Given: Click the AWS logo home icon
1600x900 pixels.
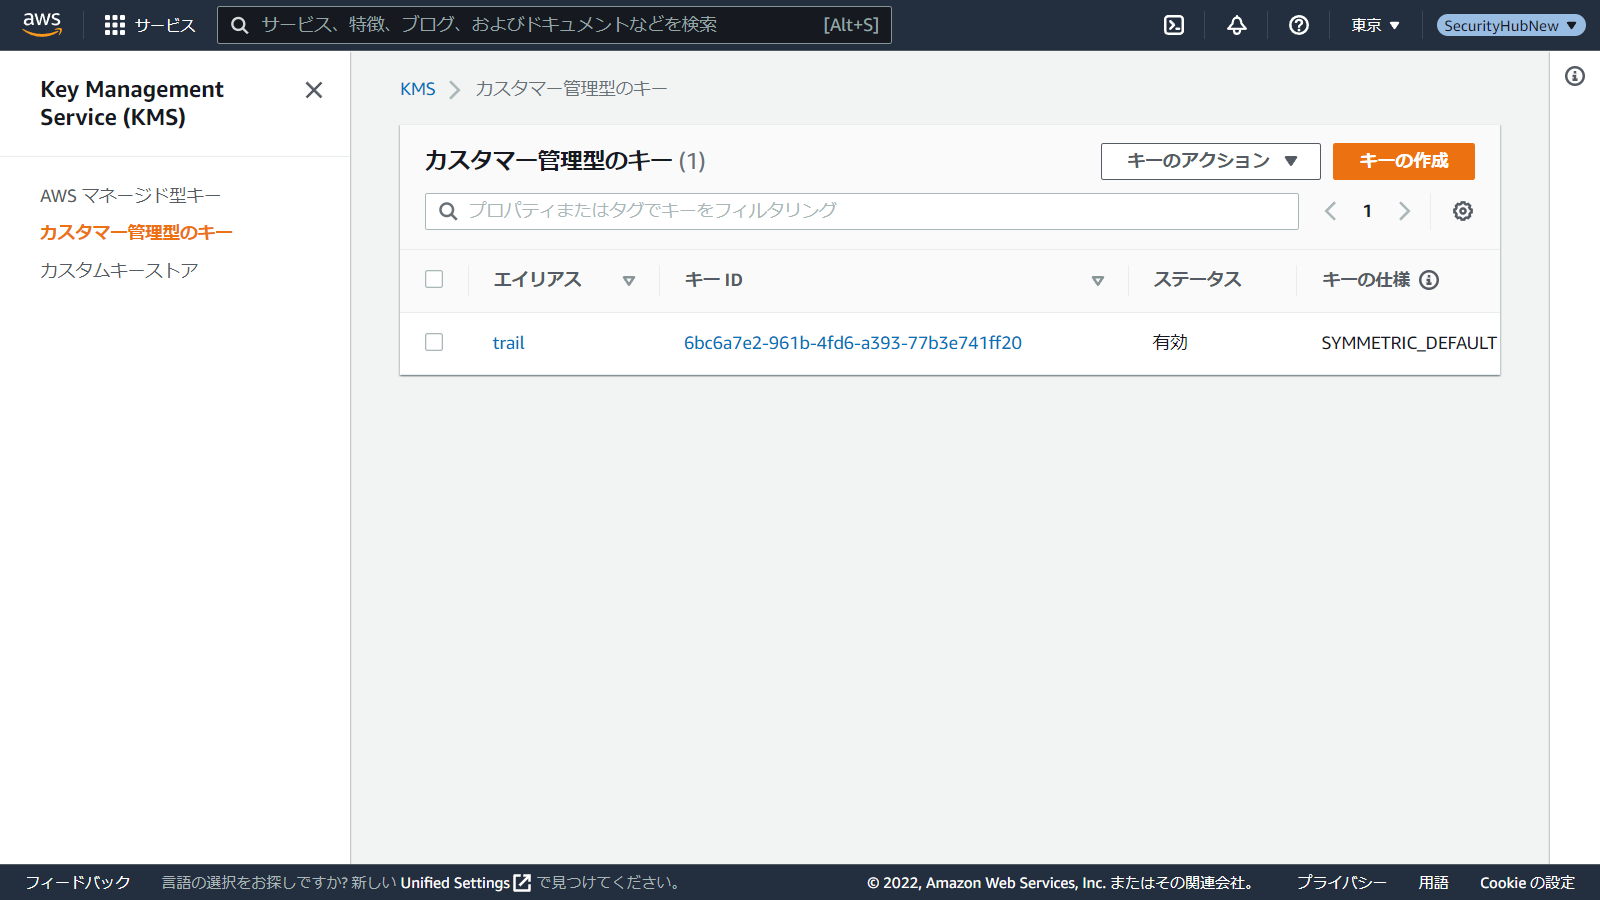Looking at the screenshot, I should click(42, 25).
